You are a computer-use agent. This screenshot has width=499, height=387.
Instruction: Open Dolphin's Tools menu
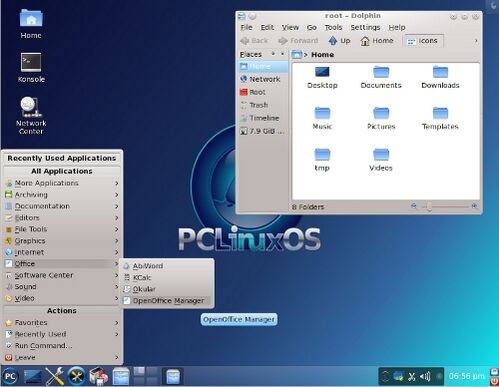coord(333,27)
